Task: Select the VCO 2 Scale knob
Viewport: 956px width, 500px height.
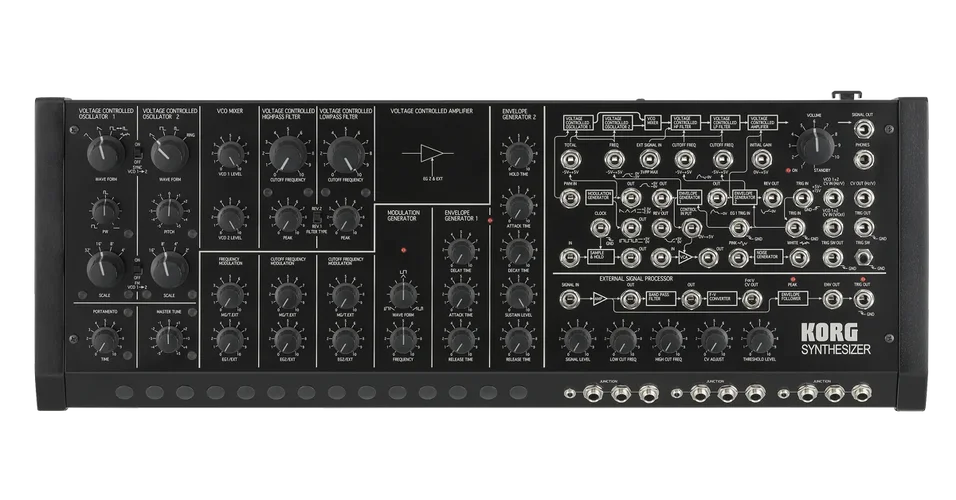Action: [x=169, y=270]
